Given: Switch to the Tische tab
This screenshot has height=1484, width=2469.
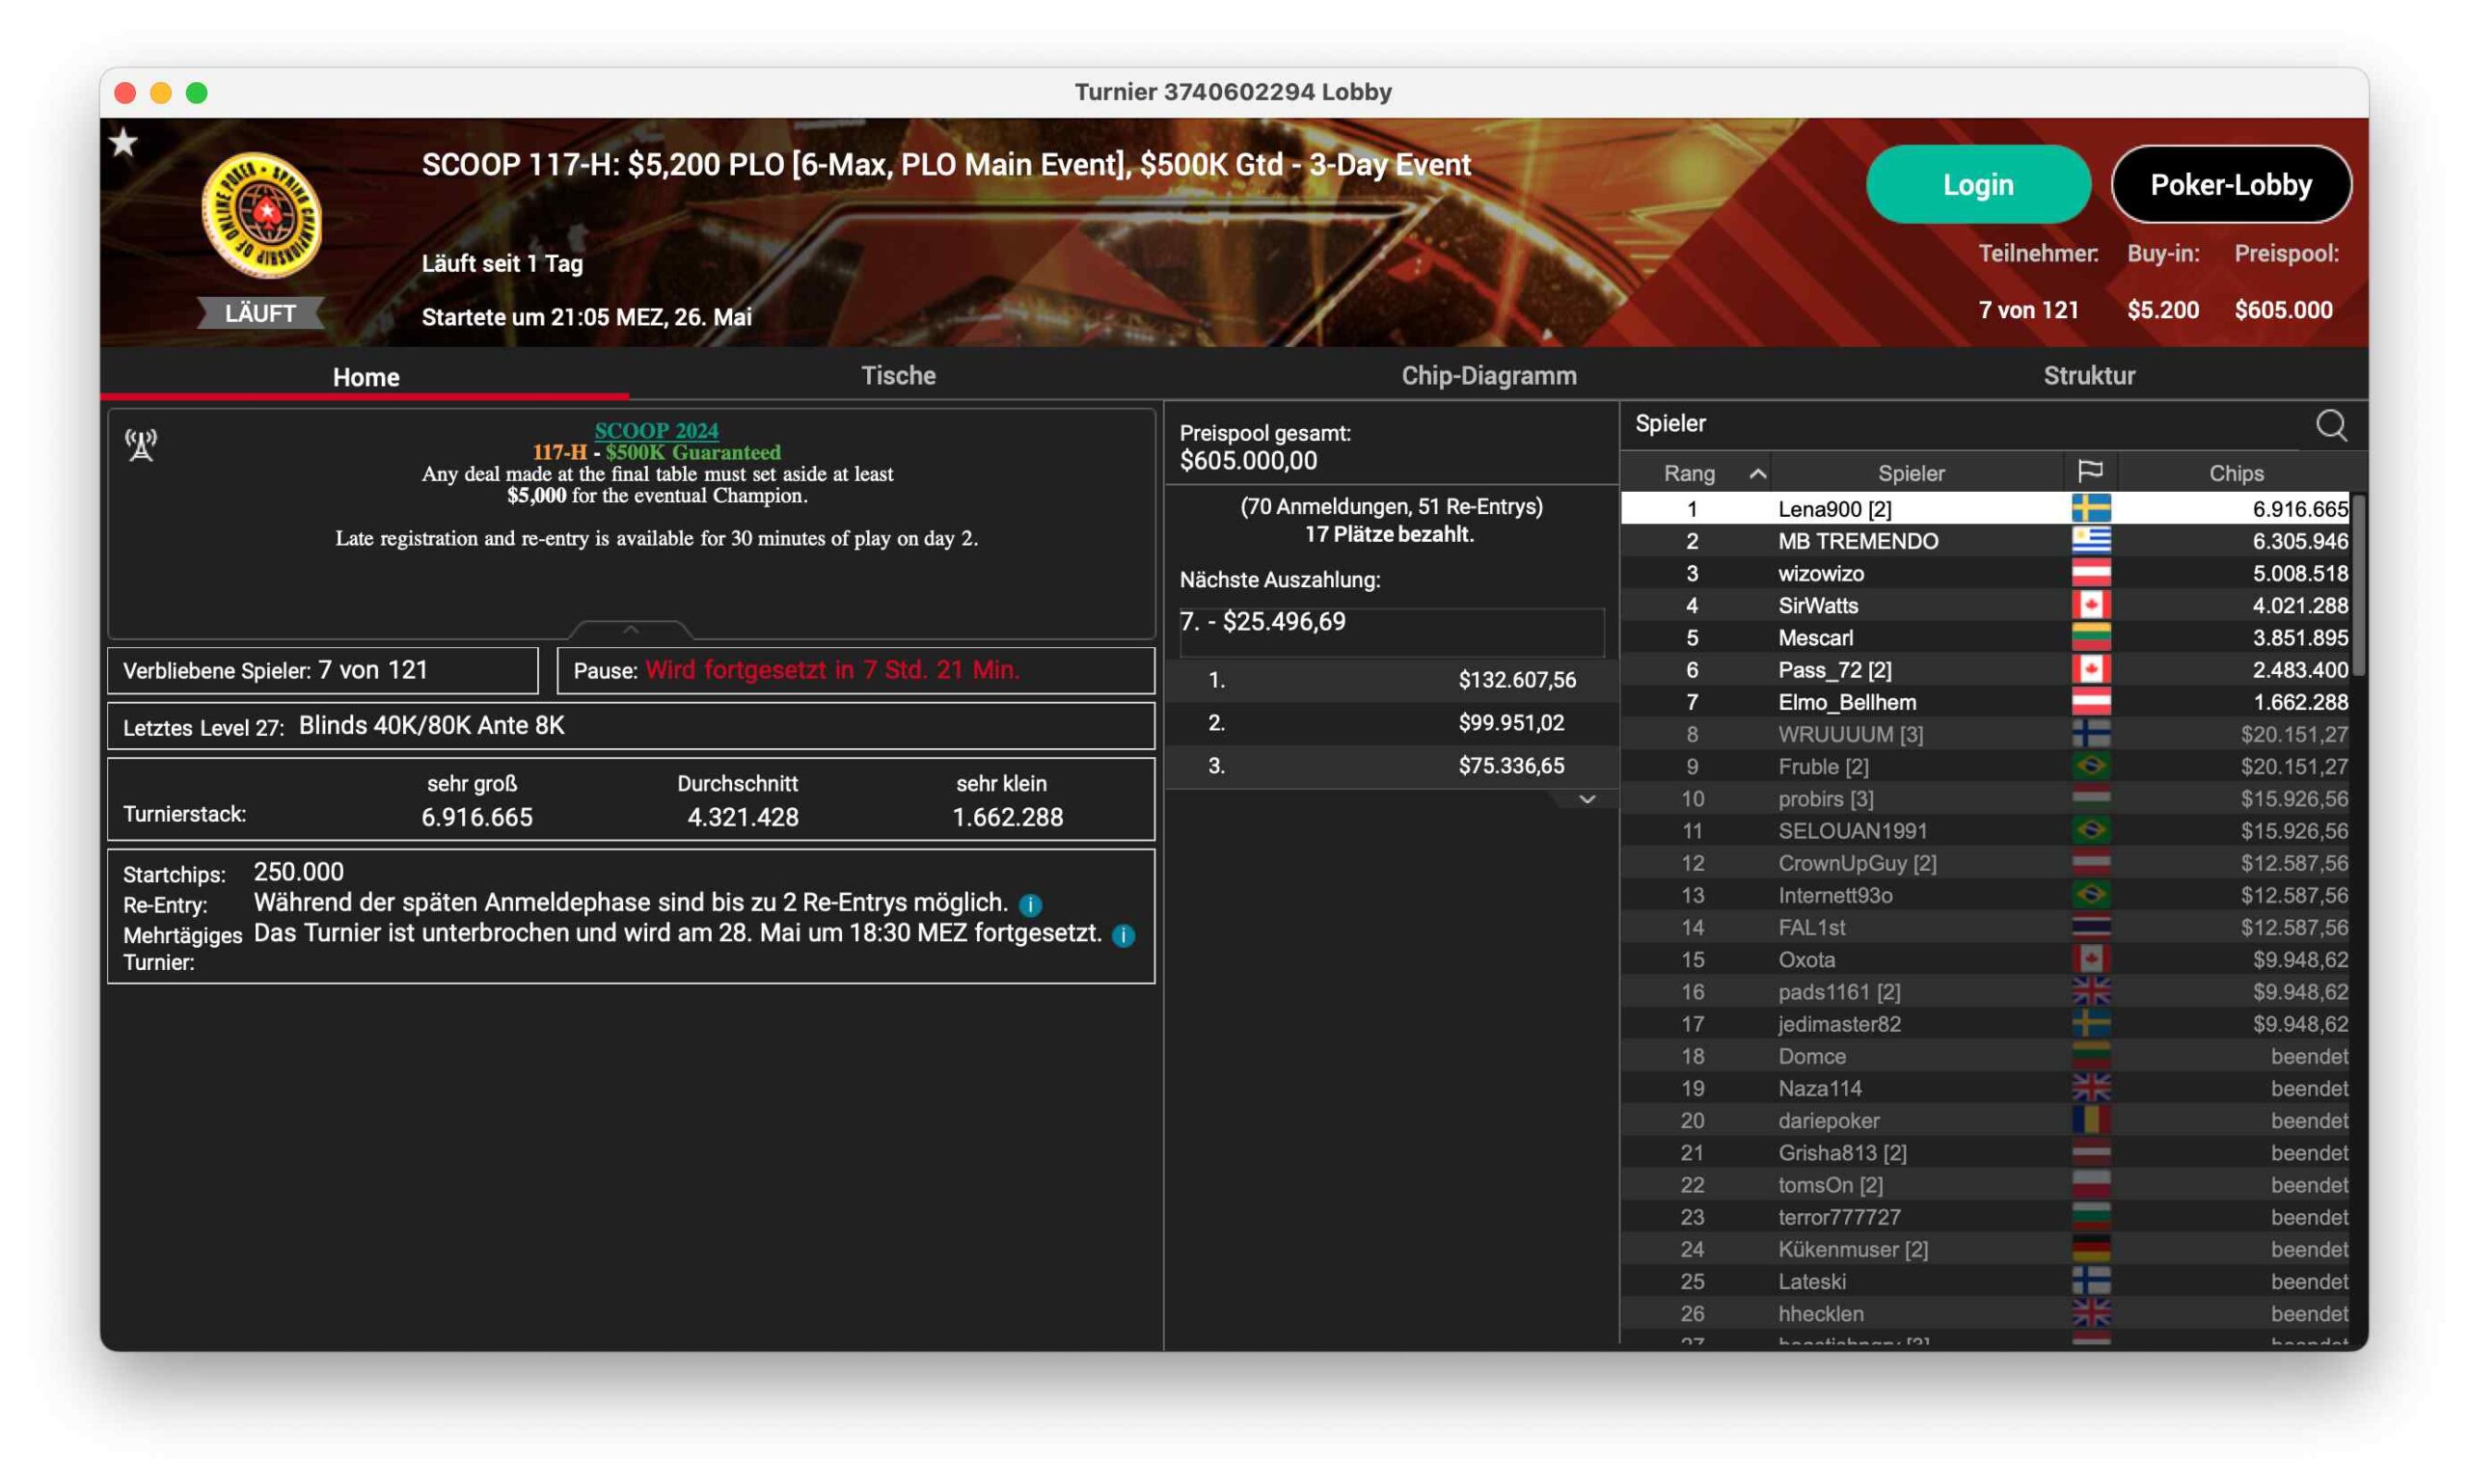Looking at the screenshot, I should click(x=898, y=376).
